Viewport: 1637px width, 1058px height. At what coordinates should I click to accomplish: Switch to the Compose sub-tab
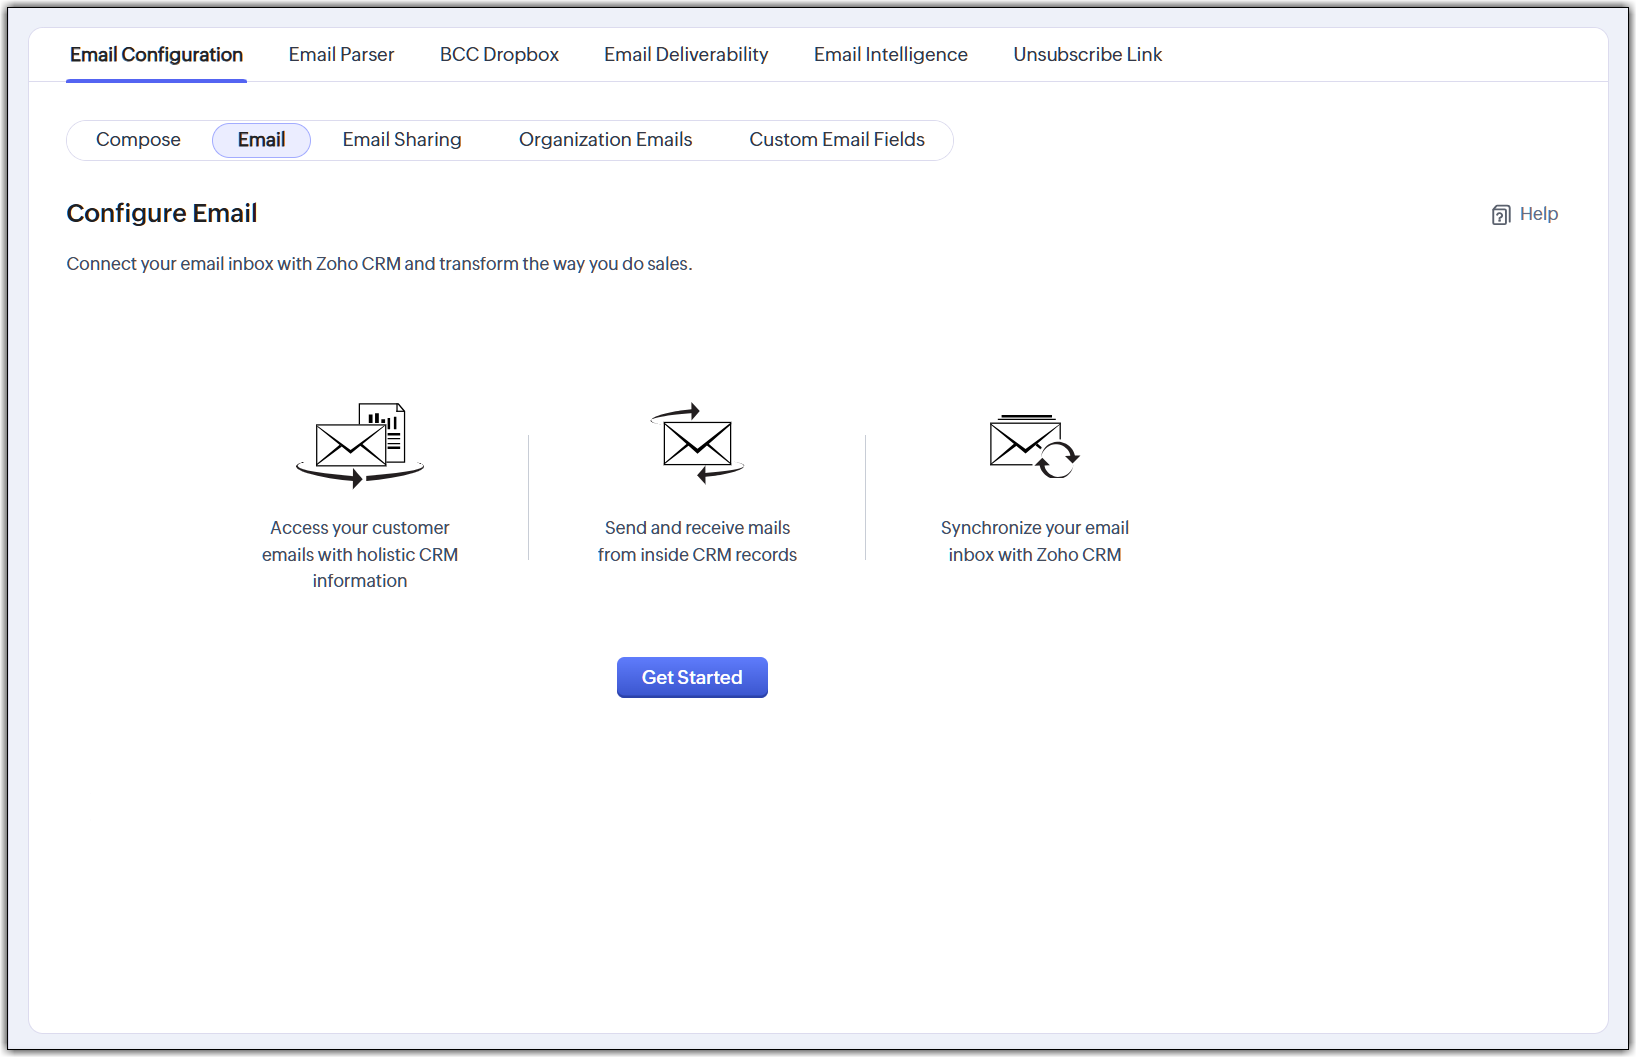click(138, 140)
